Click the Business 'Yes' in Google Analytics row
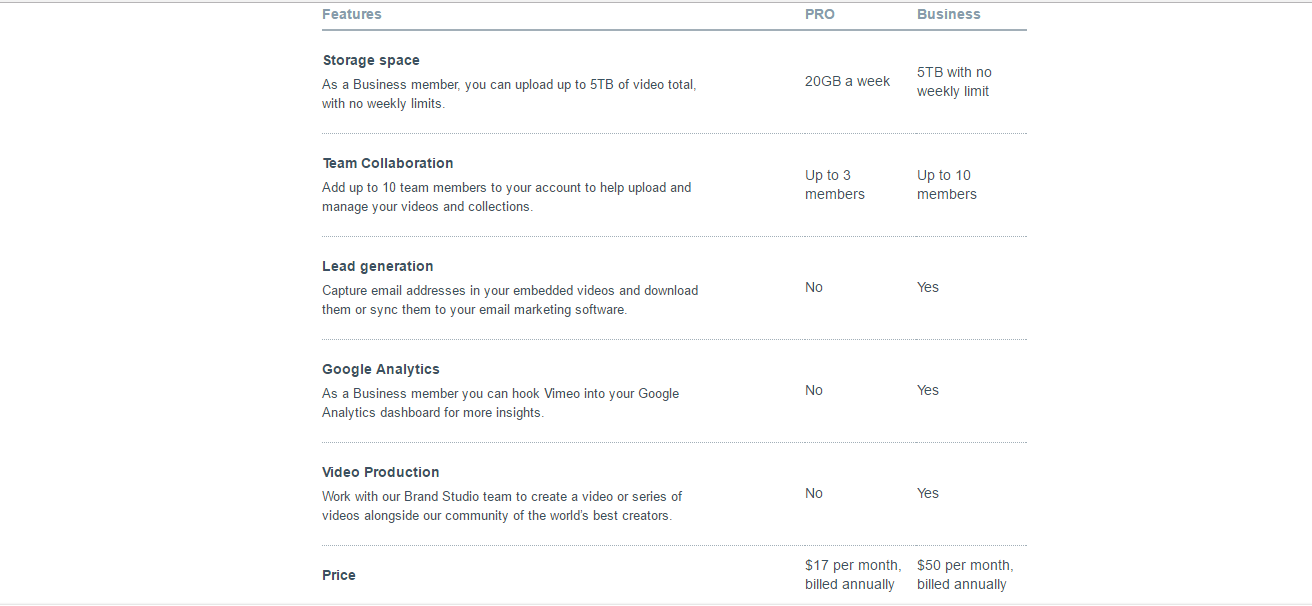 tap(928, 390)
